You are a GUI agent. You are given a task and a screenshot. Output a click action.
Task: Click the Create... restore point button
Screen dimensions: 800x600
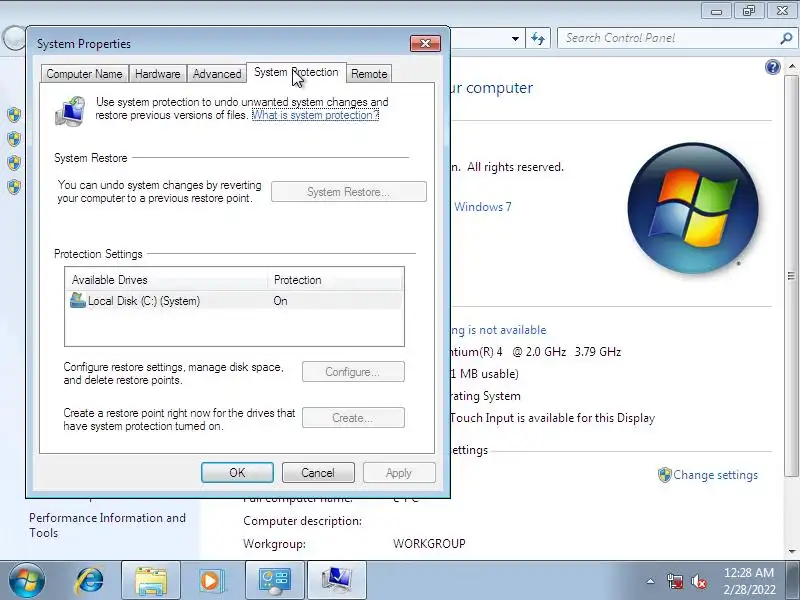click(353, 418)
